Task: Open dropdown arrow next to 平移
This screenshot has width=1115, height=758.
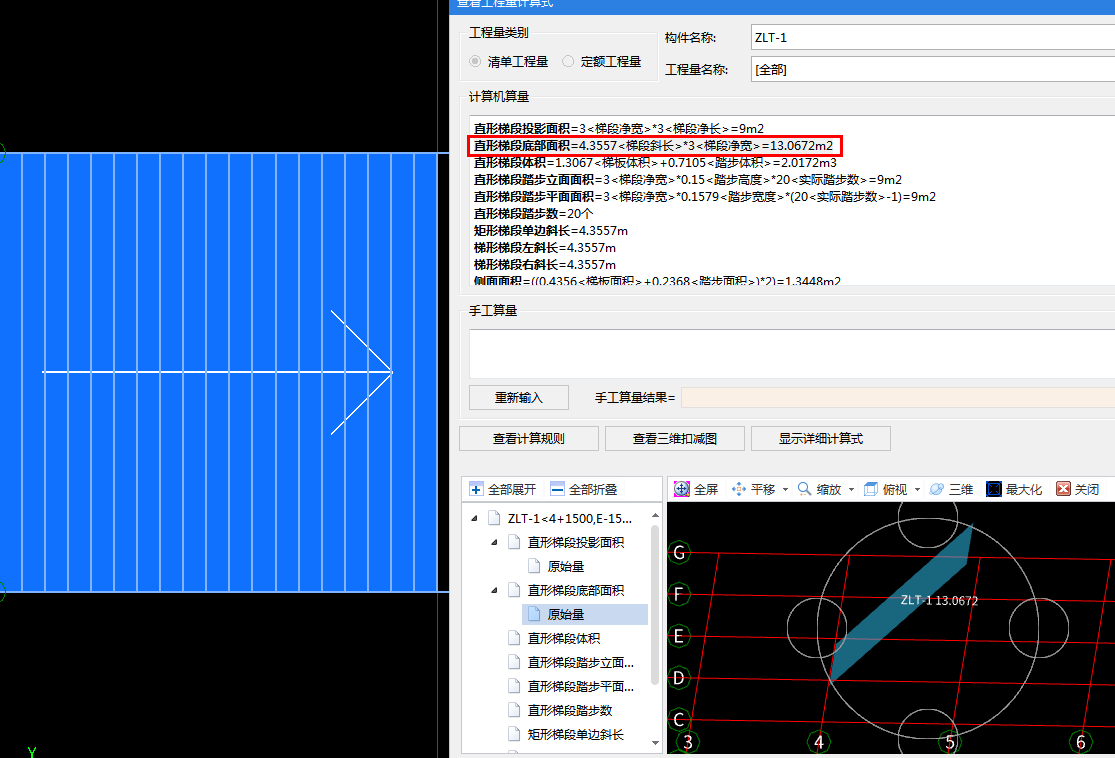Action: tap(785, 489)
